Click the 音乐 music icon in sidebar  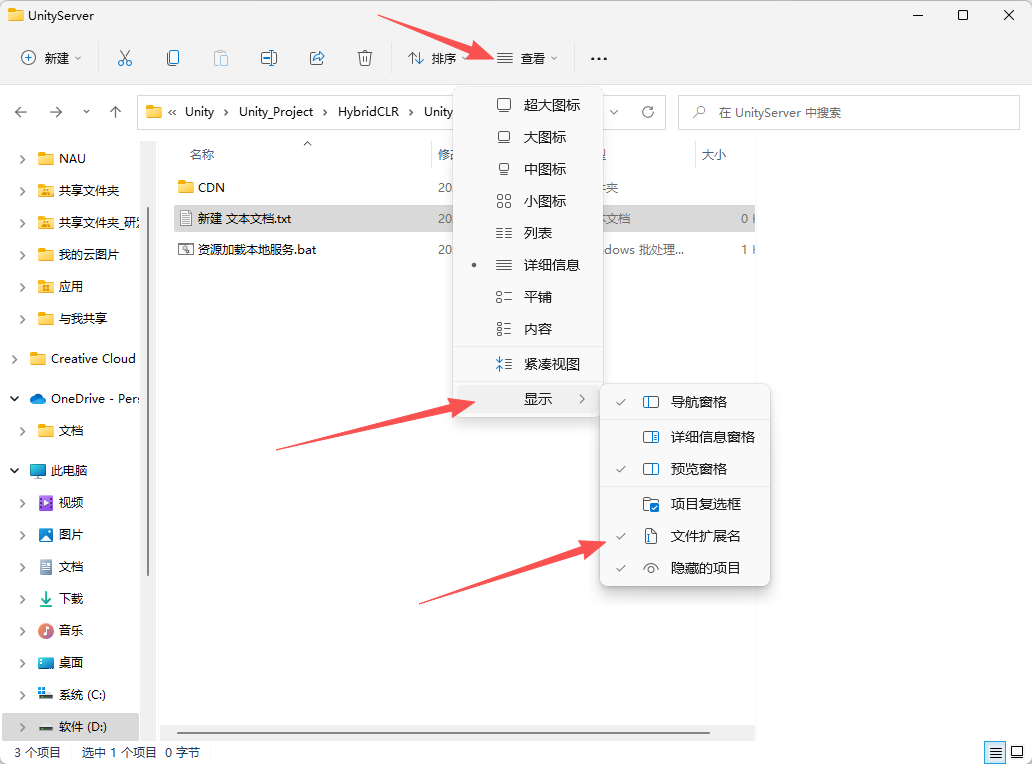[x=46, y=631]
